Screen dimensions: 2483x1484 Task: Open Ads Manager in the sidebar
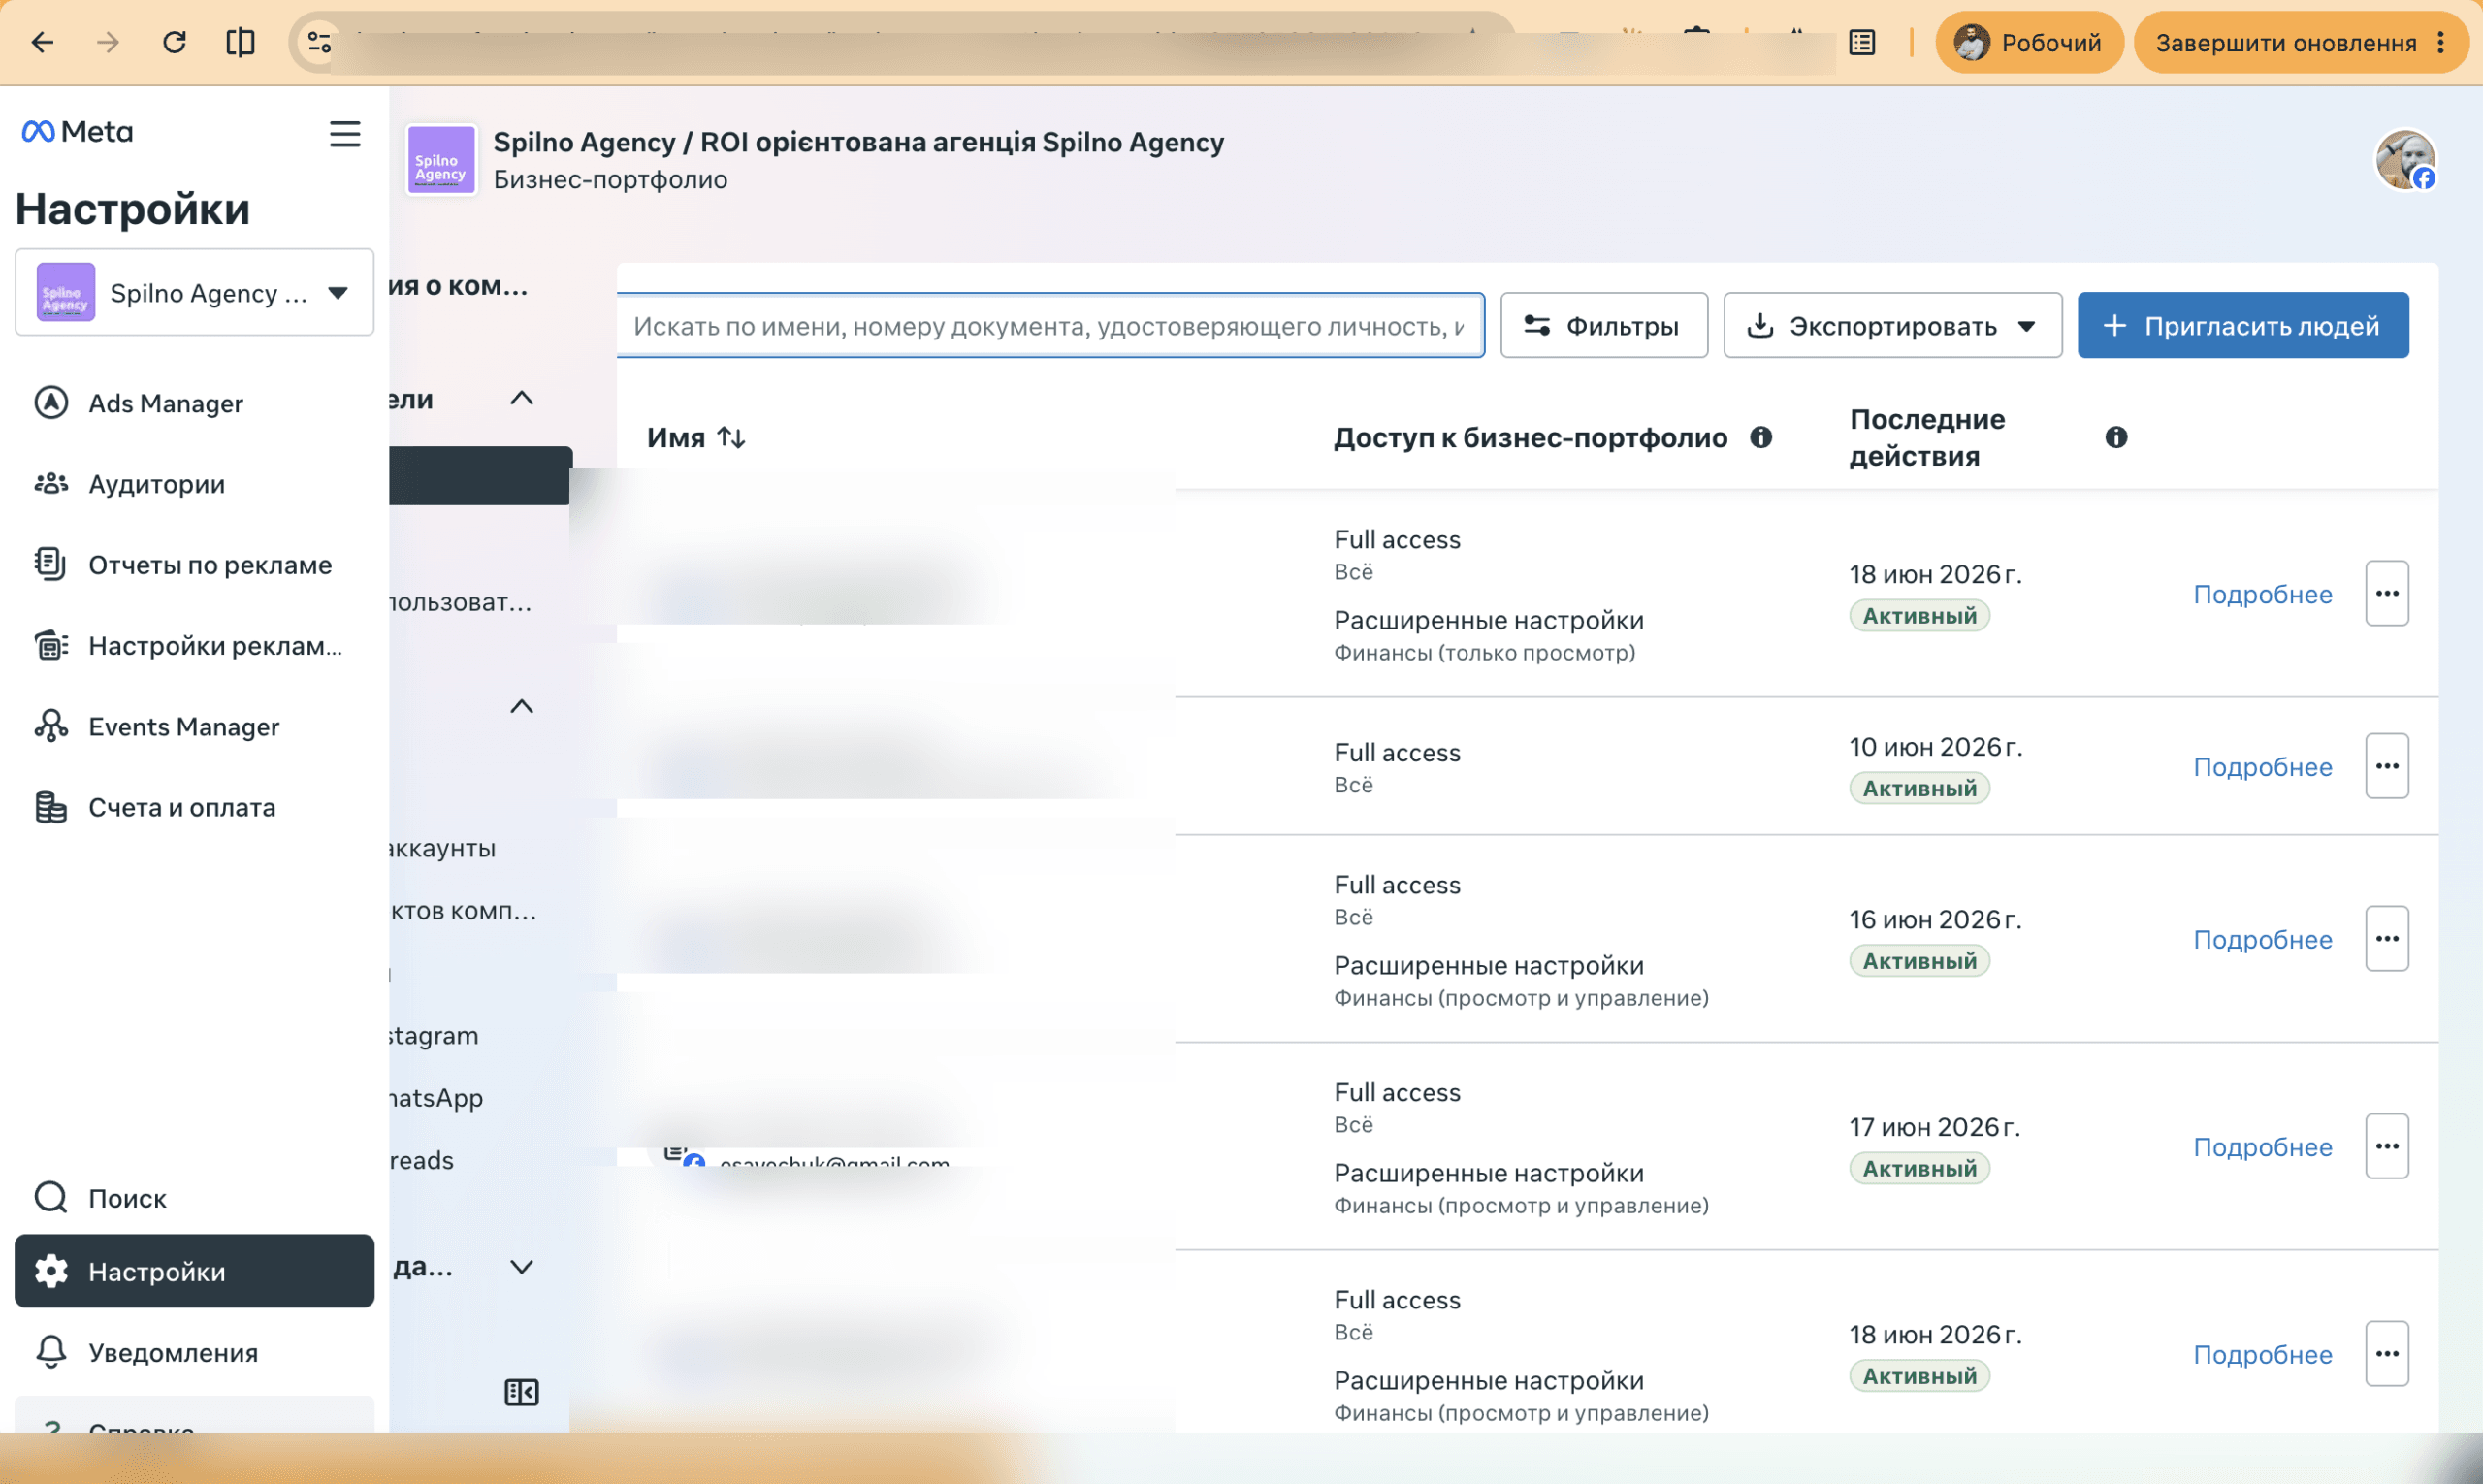tap(194, 403)
